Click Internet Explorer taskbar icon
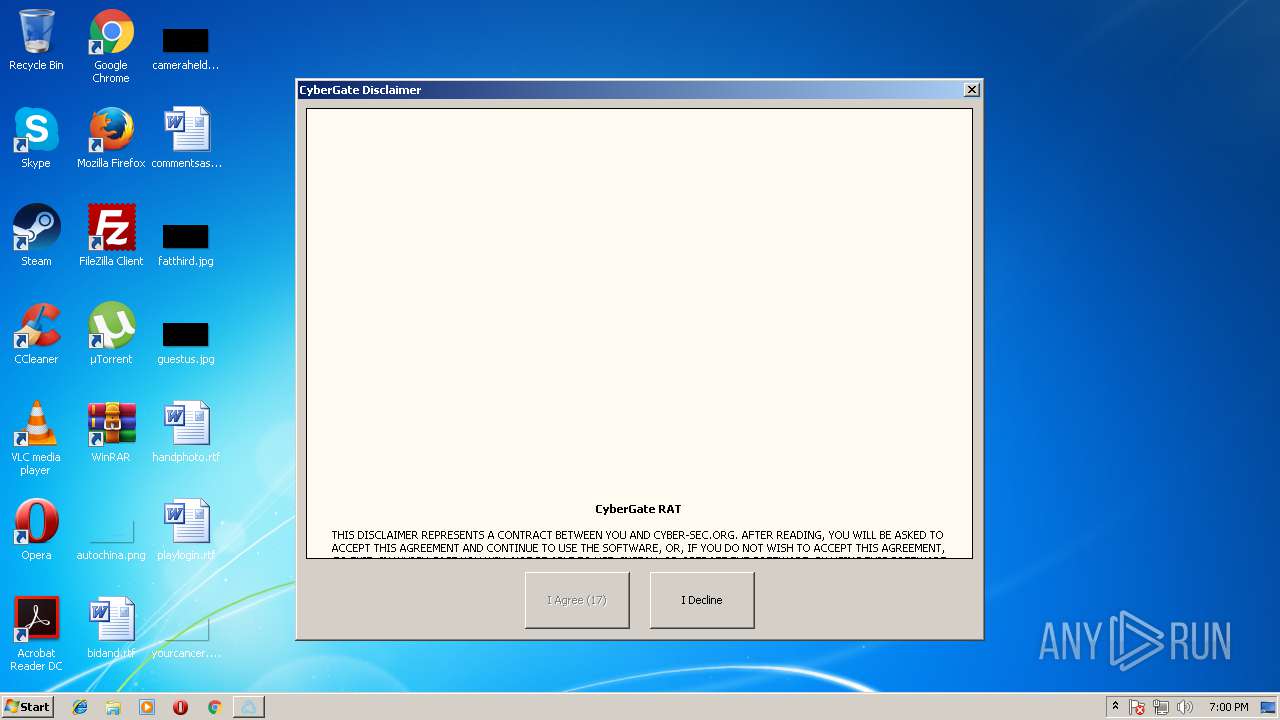Viewport: 1280px width, 720px height. pyautogui.click(x=80, y=707)
